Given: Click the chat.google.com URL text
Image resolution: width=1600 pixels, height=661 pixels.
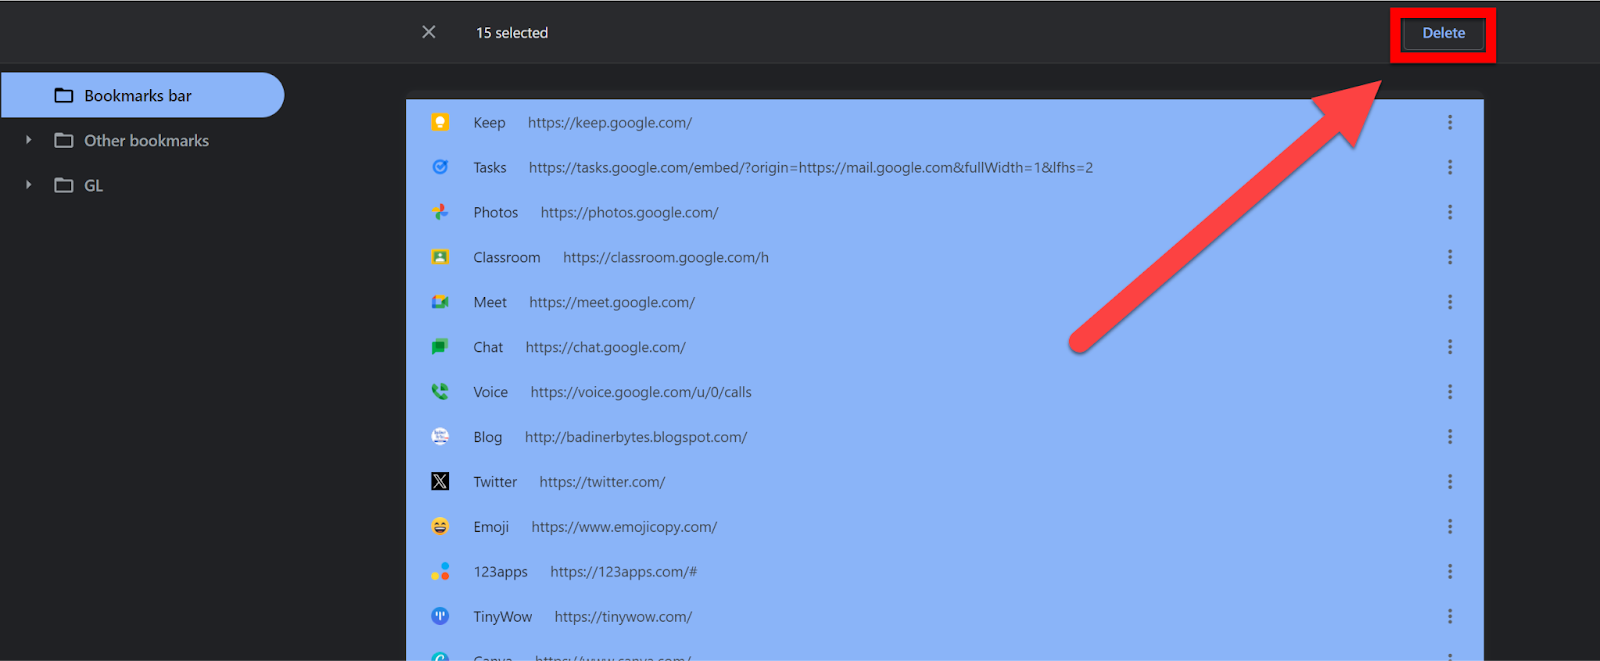Looking at the screenshot, I should click(606, 348).
